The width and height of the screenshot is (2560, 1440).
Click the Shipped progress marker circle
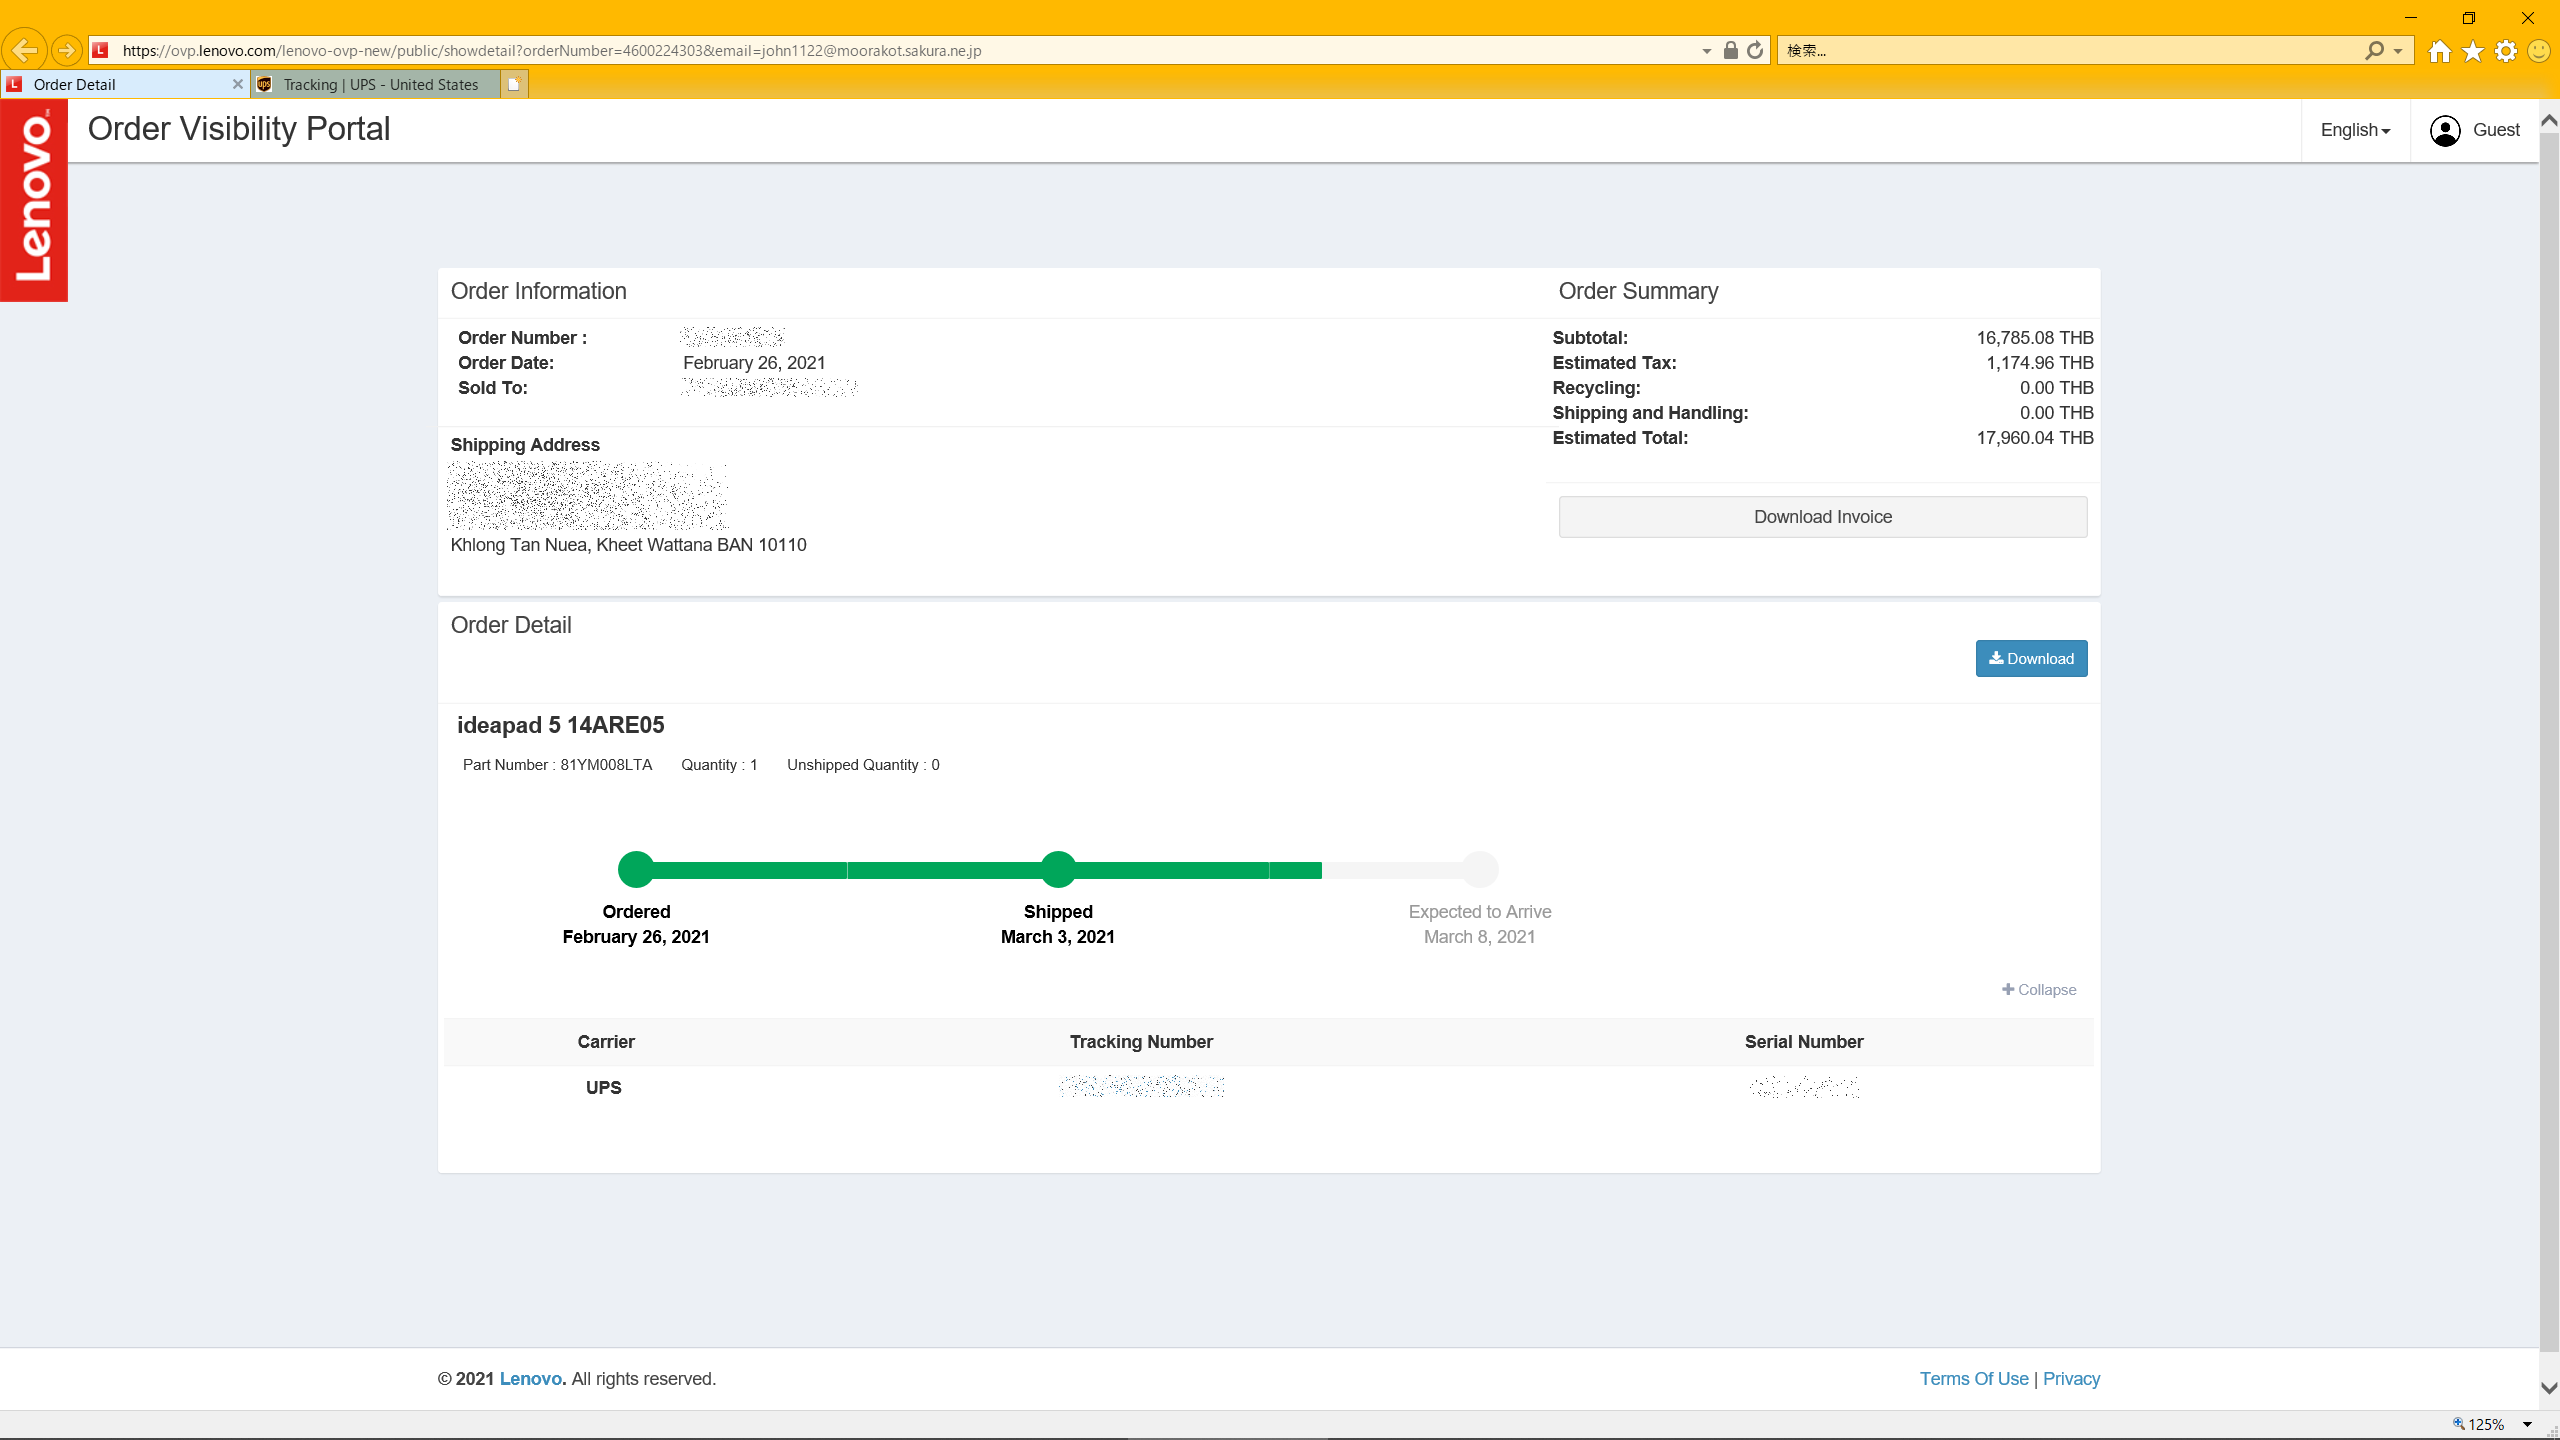coord(1058,869)
